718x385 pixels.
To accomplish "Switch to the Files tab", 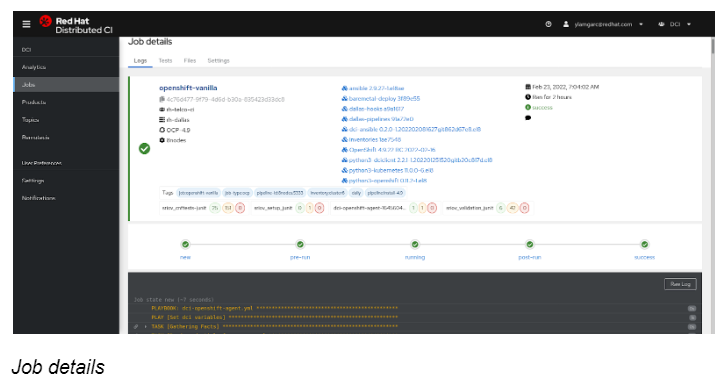I will (x=190, y=61).
